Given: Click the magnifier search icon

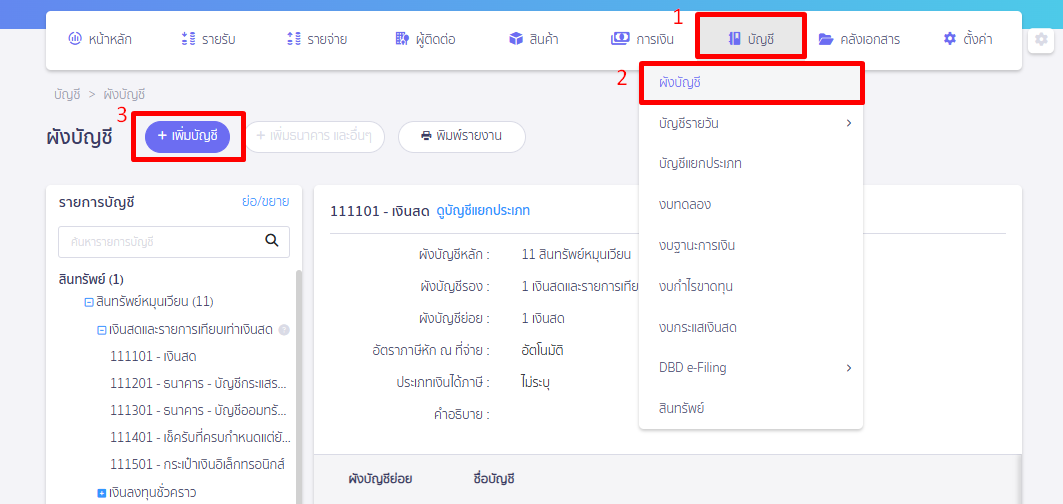Looking at the screenshot, I should (272, 240).
